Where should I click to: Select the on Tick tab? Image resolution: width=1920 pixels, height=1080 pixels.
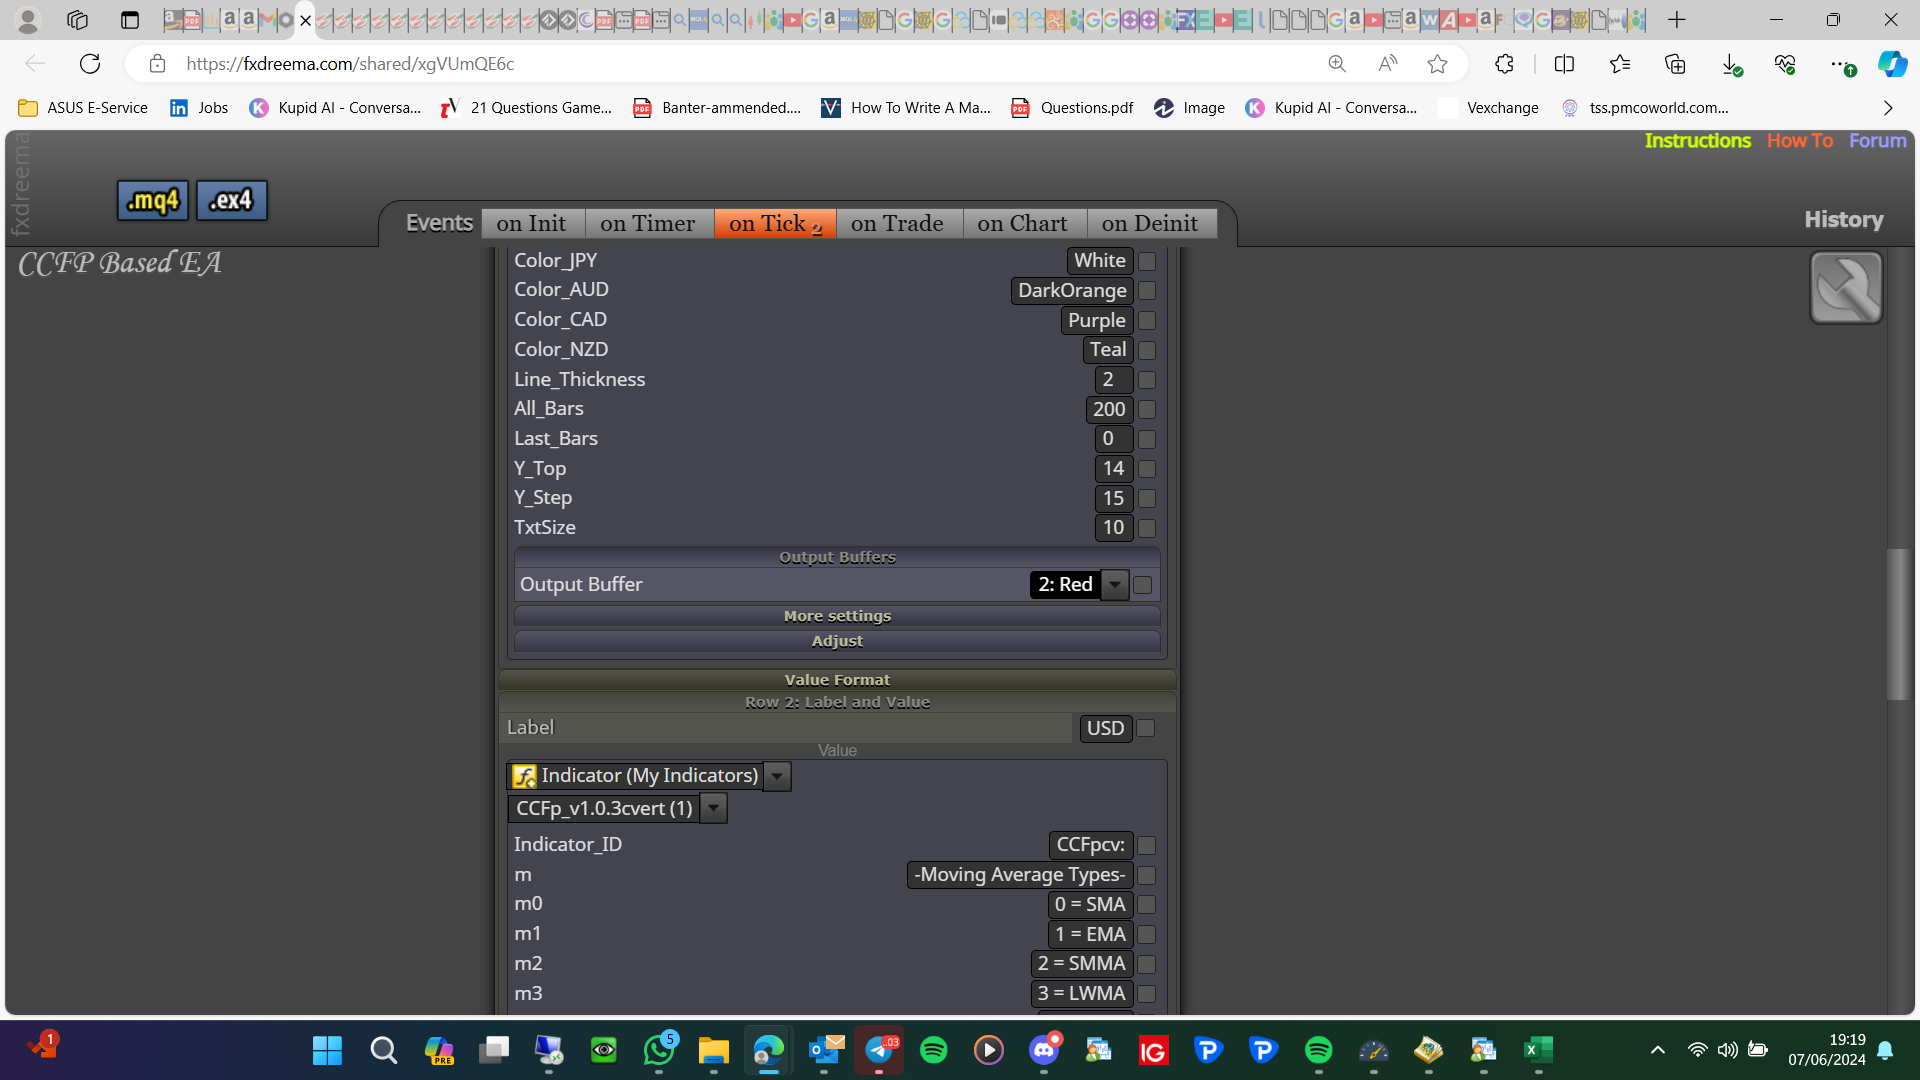(775, 223)
